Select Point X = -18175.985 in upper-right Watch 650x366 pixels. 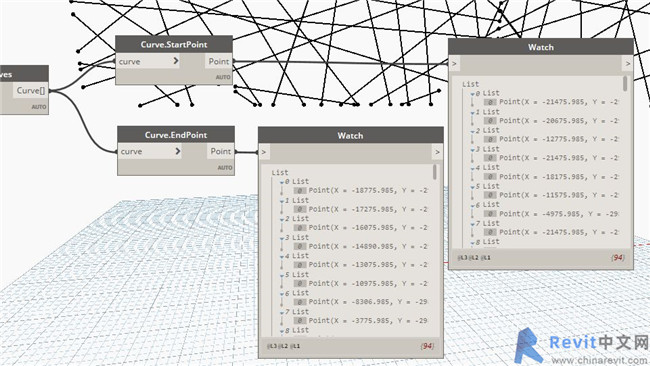[x=559, y=176]
